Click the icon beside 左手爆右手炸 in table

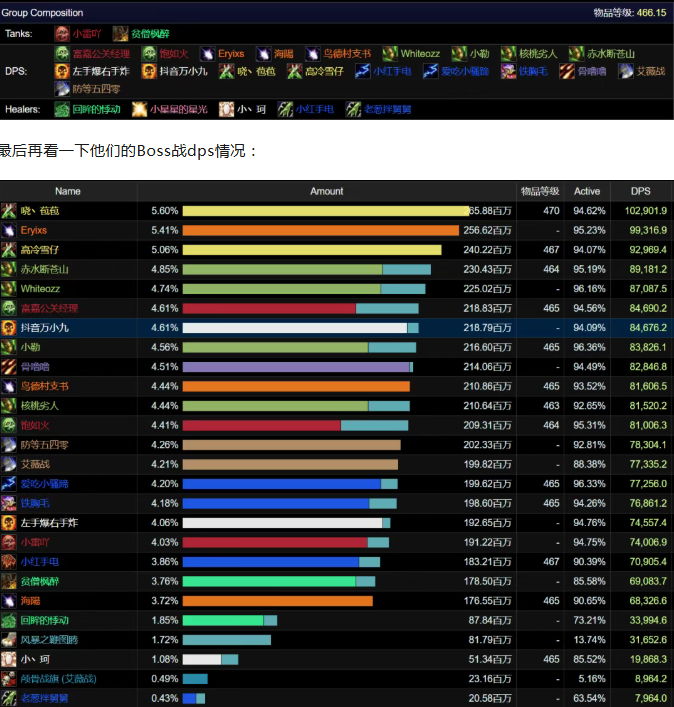pos(9,522)
